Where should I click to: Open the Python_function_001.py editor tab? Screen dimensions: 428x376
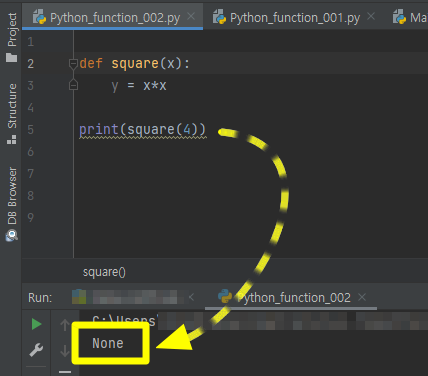pyautogui.click(x=295, y=17)
